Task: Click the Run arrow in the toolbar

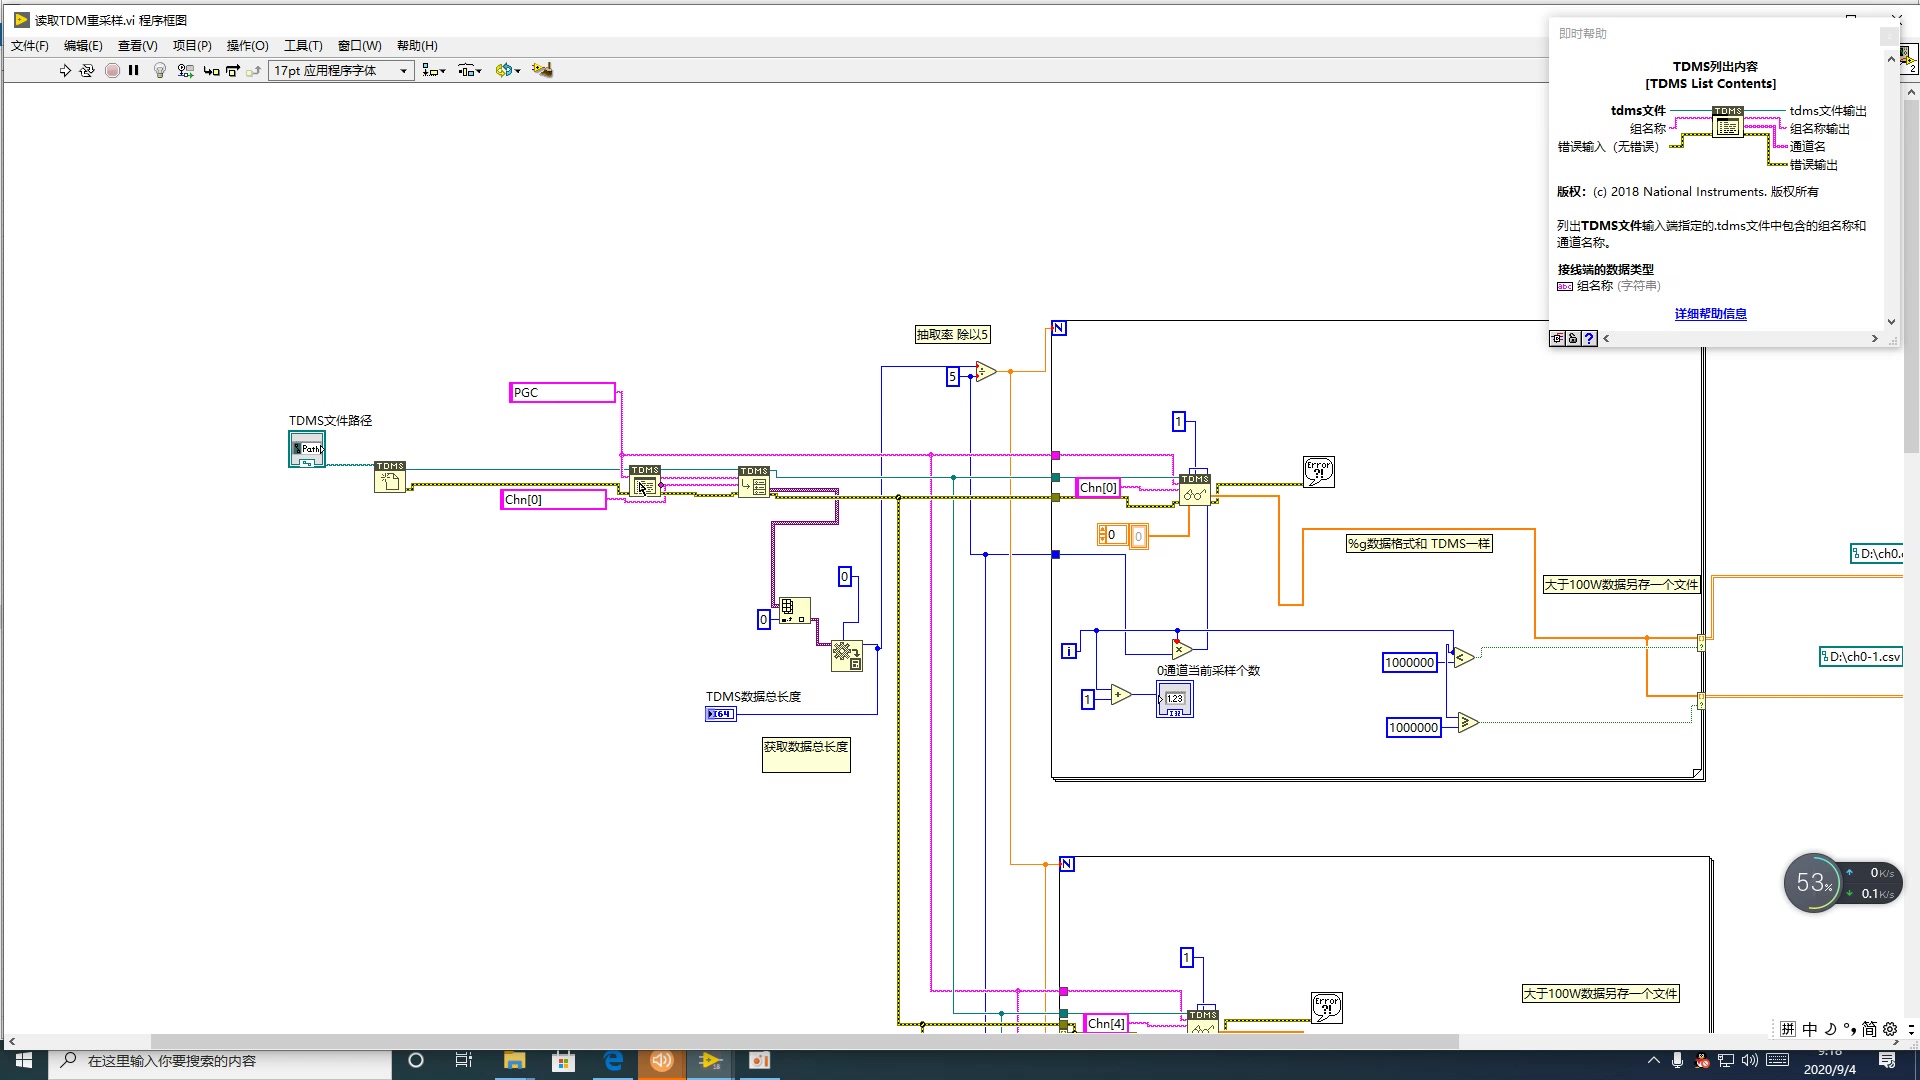Action: (x=65, y=70)
